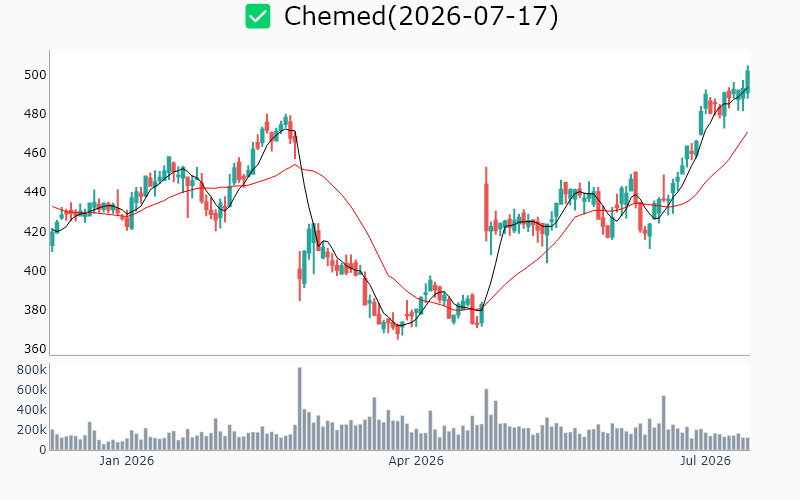Click the 440 price axis label
The image size is (800, 500).
[x=35, y=192]
